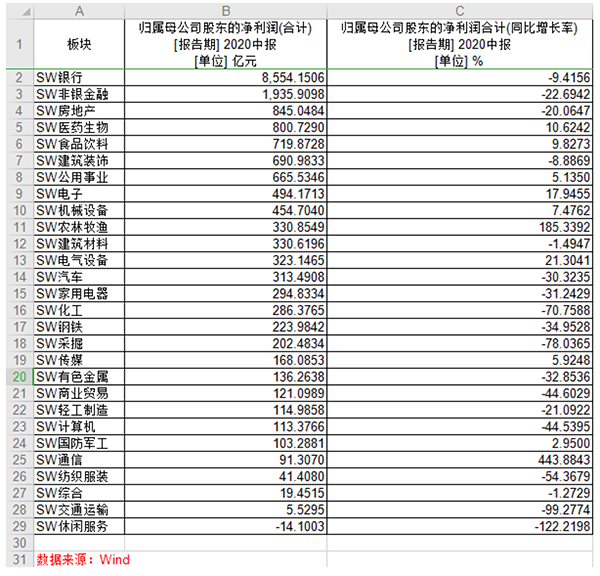Select the SW休闲服务 cell
Viewport: 600px width, 576px height.
coord(80,526)
